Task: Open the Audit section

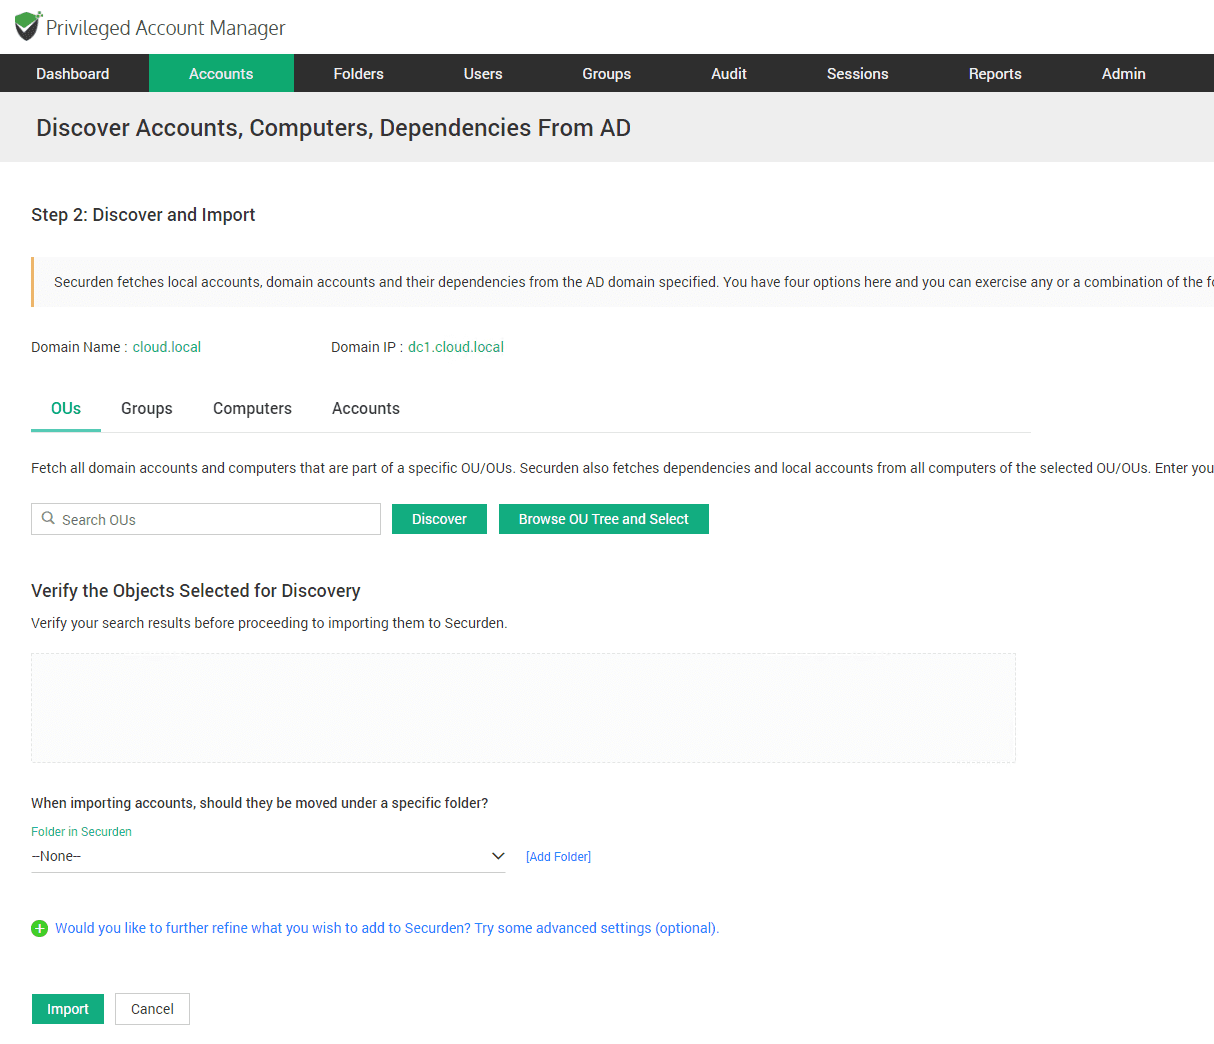Action: tap(729, 74)
